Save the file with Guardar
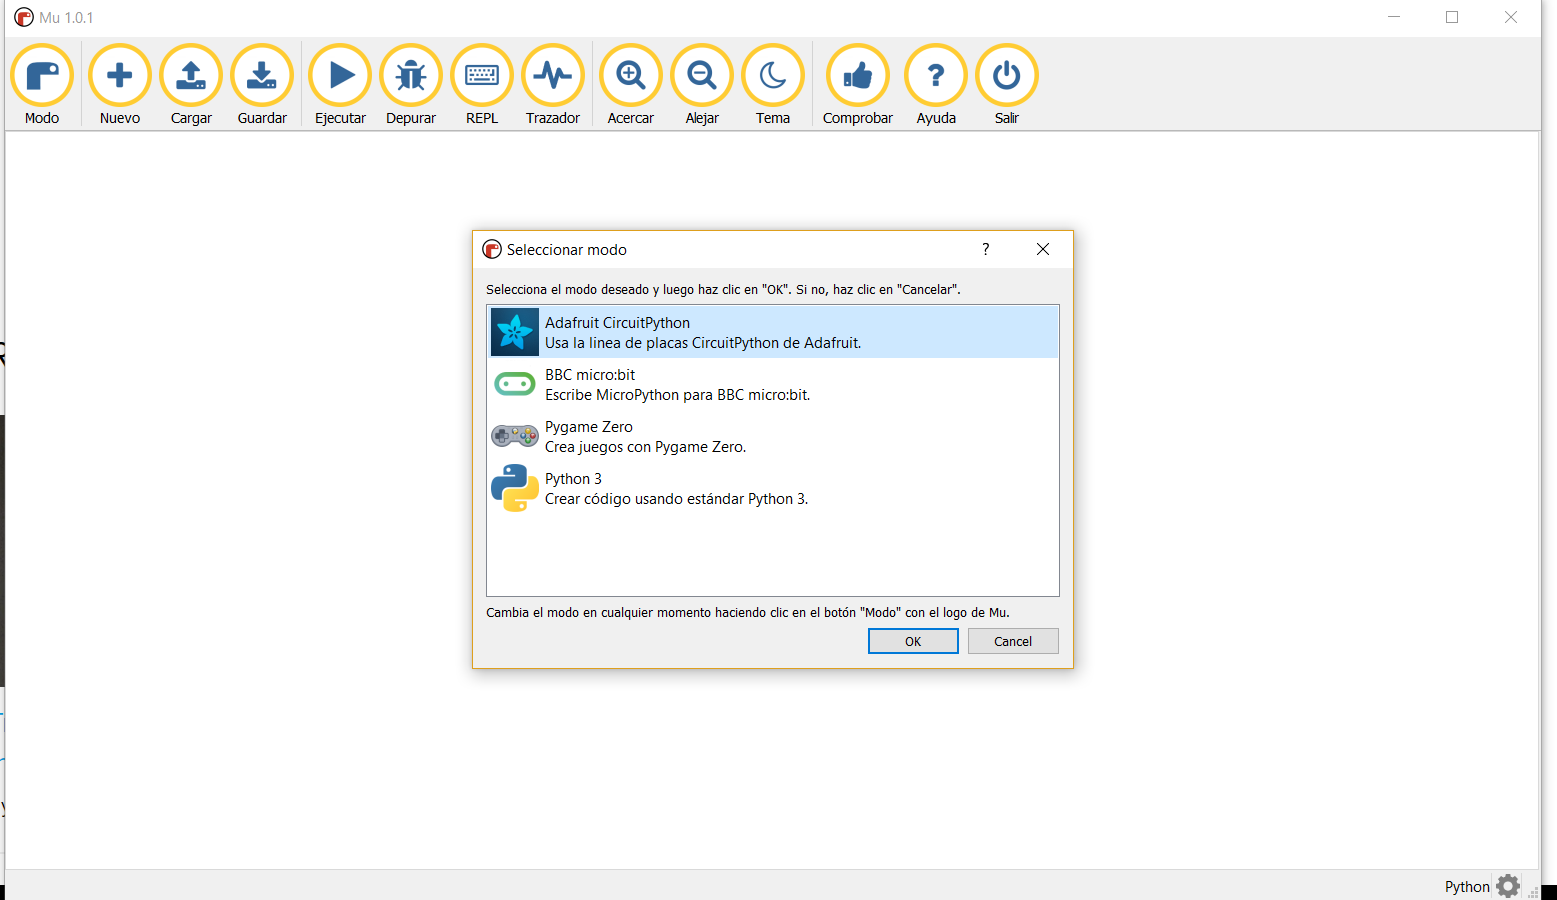 (262, 85)
